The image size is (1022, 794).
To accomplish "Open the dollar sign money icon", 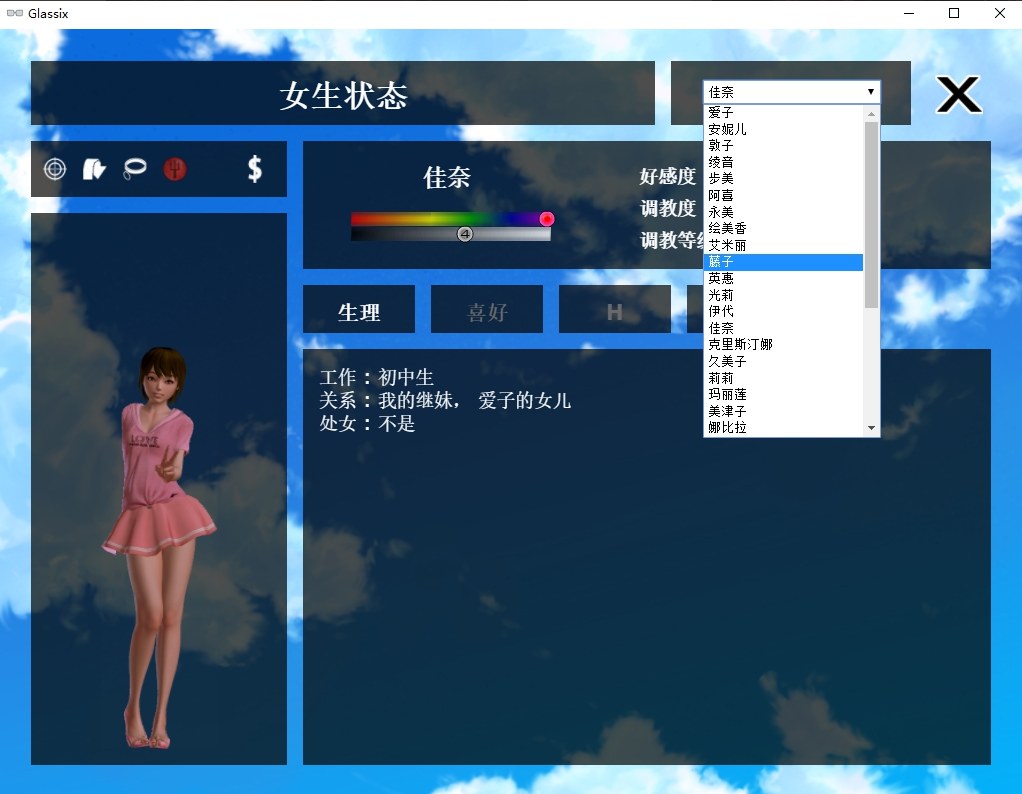I will [x=255, y=169].
